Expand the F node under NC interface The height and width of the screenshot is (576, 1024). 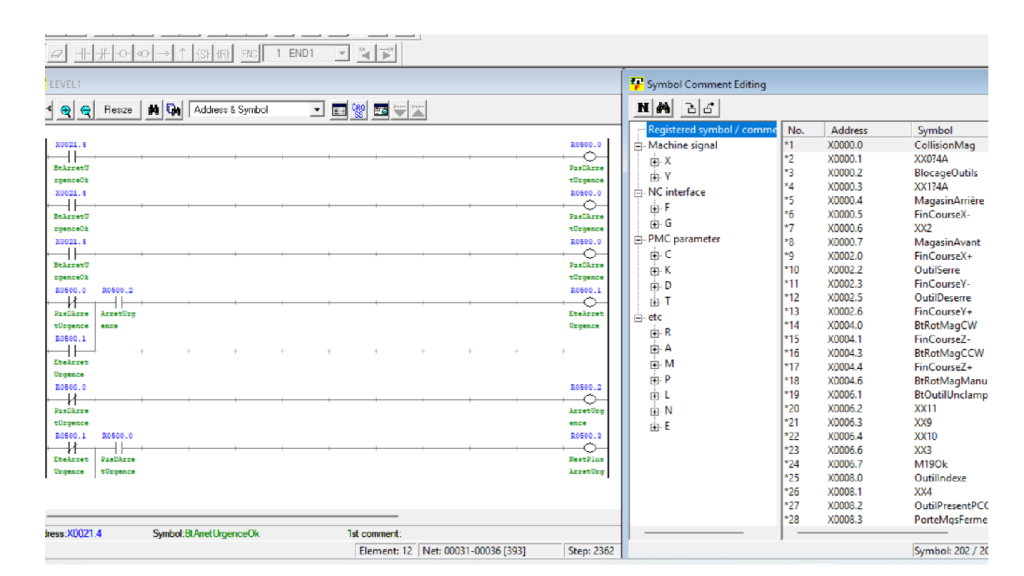click(654, 208)
